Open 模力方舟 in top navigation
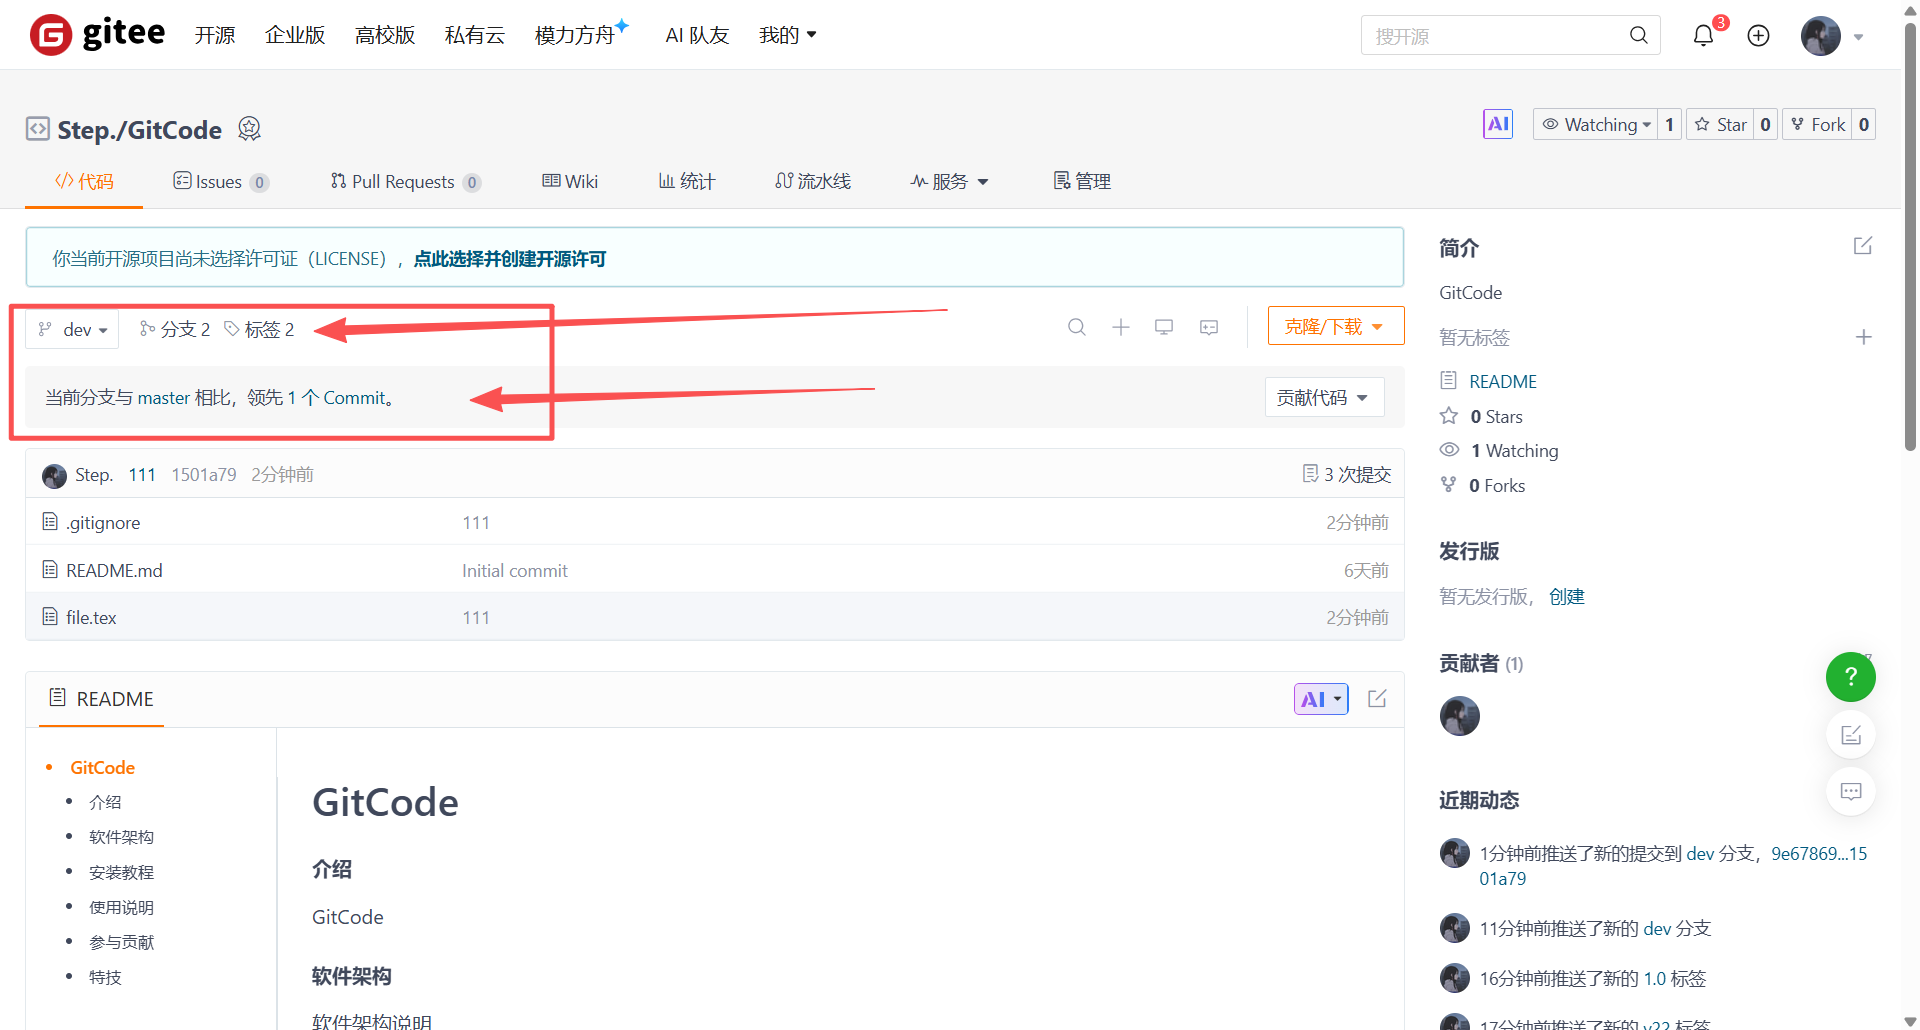The width and height of the screenshot is (1920, 1030). tap(576, 35)
